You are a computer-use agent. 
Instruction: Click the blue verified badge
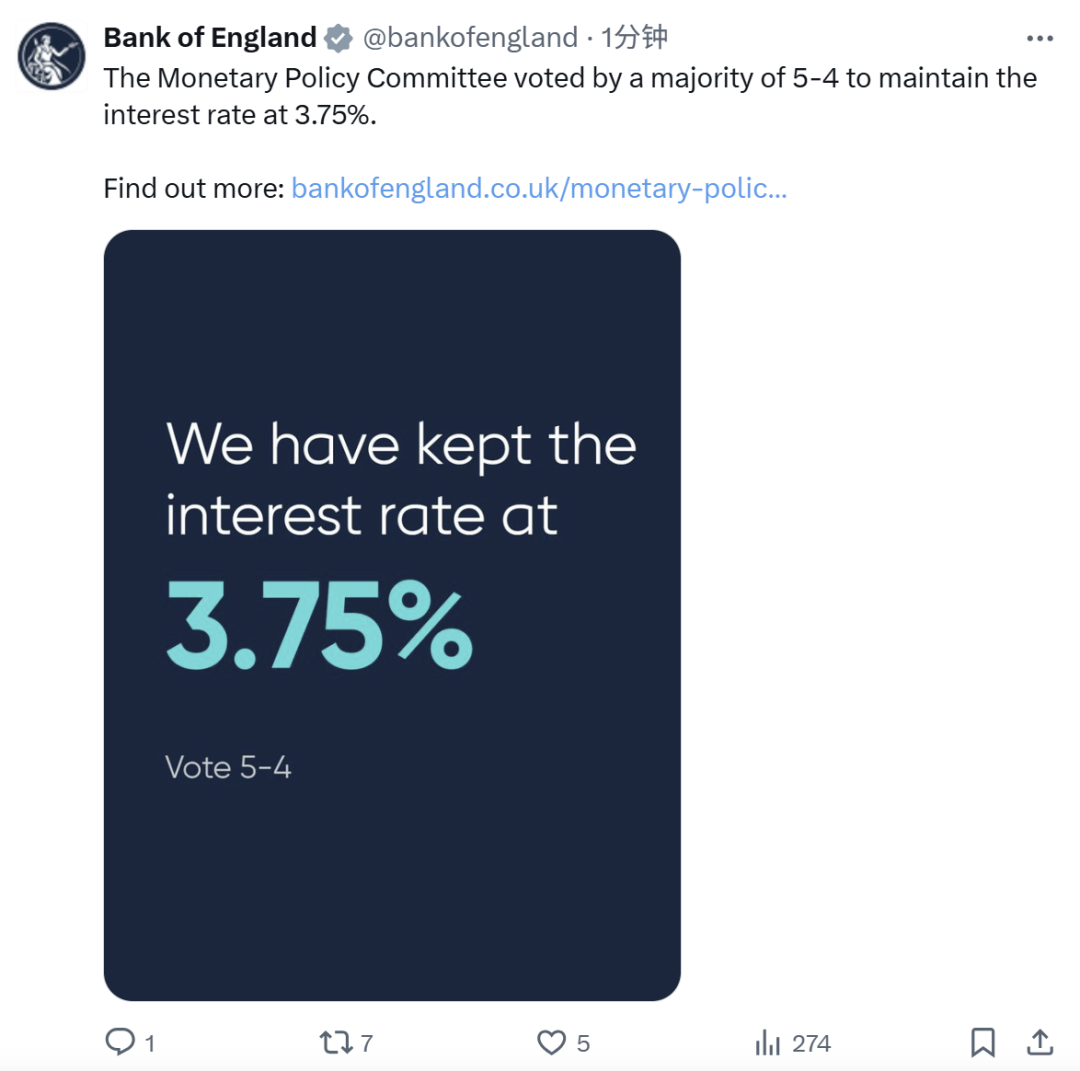tap(339, 39)
